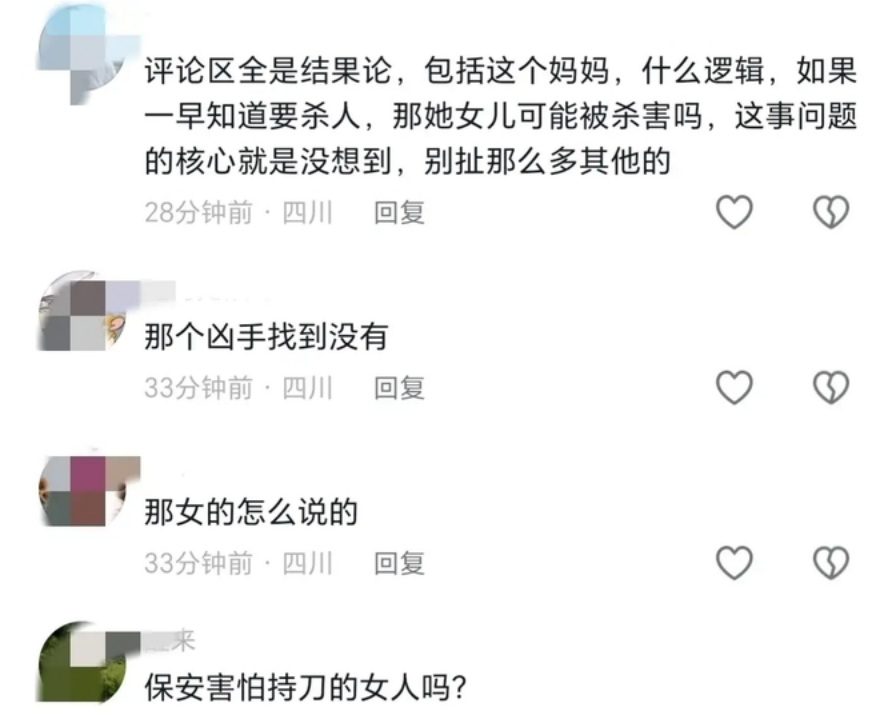Viewport: 896px width, 715px height.
Task: Dislike the 结果论 comment with broken heart
Action: click(831, 212)
